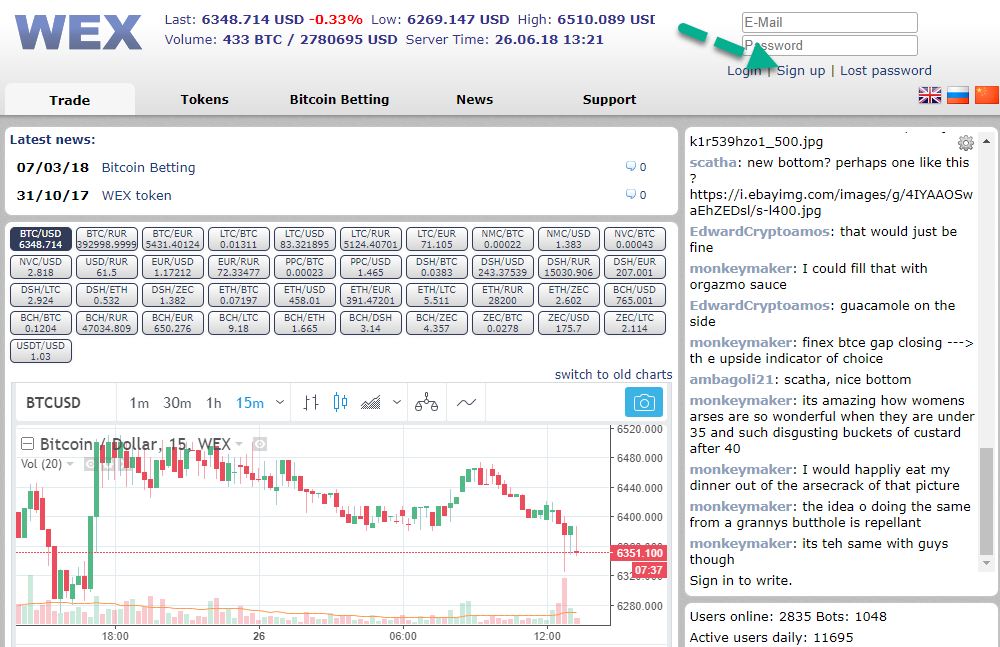Switch language with the Chinese flag
Image resolution: width=1000 pixels, height=647 pixels.
click(987, 95)
